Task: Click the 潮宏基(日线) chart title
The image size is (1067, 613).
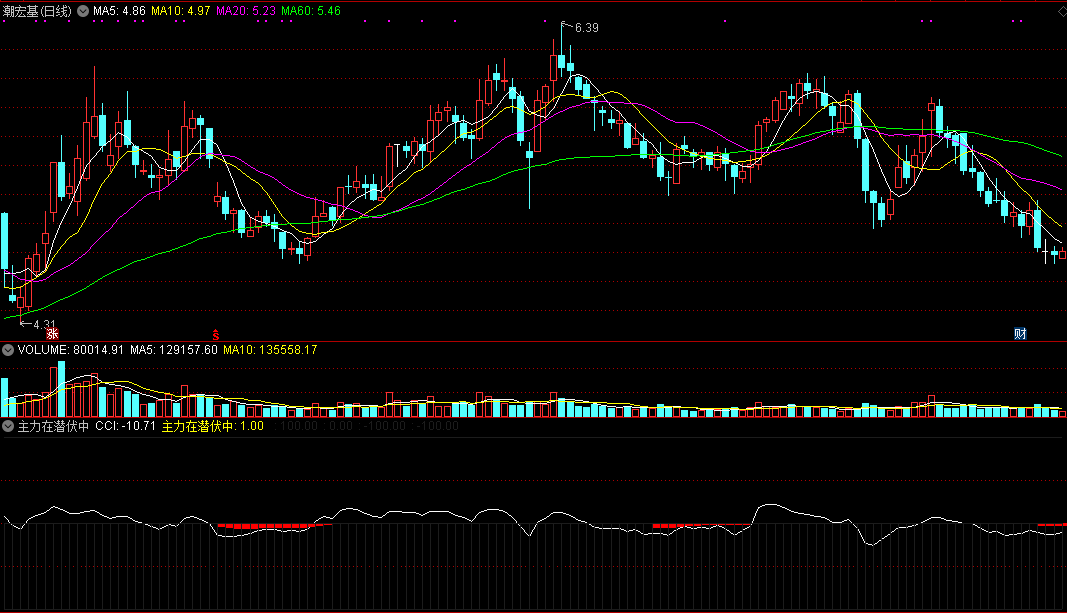Action: tap(37, 11)
